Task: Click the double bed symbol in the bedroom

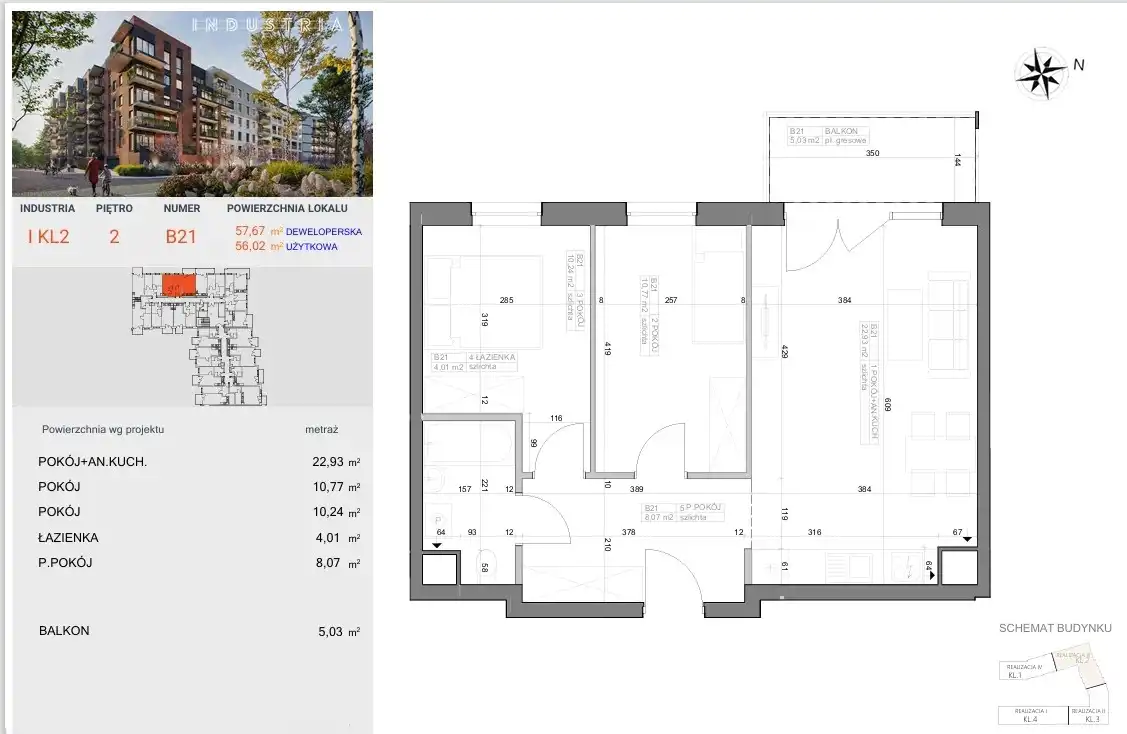Action: tap(453, 300)
